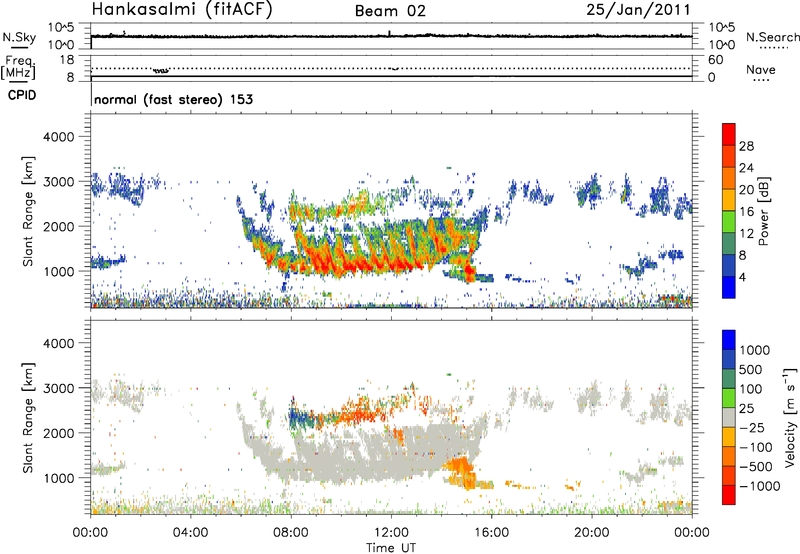Click the 20:00 time axis label

pyautogui.click(x=591, y=533)
